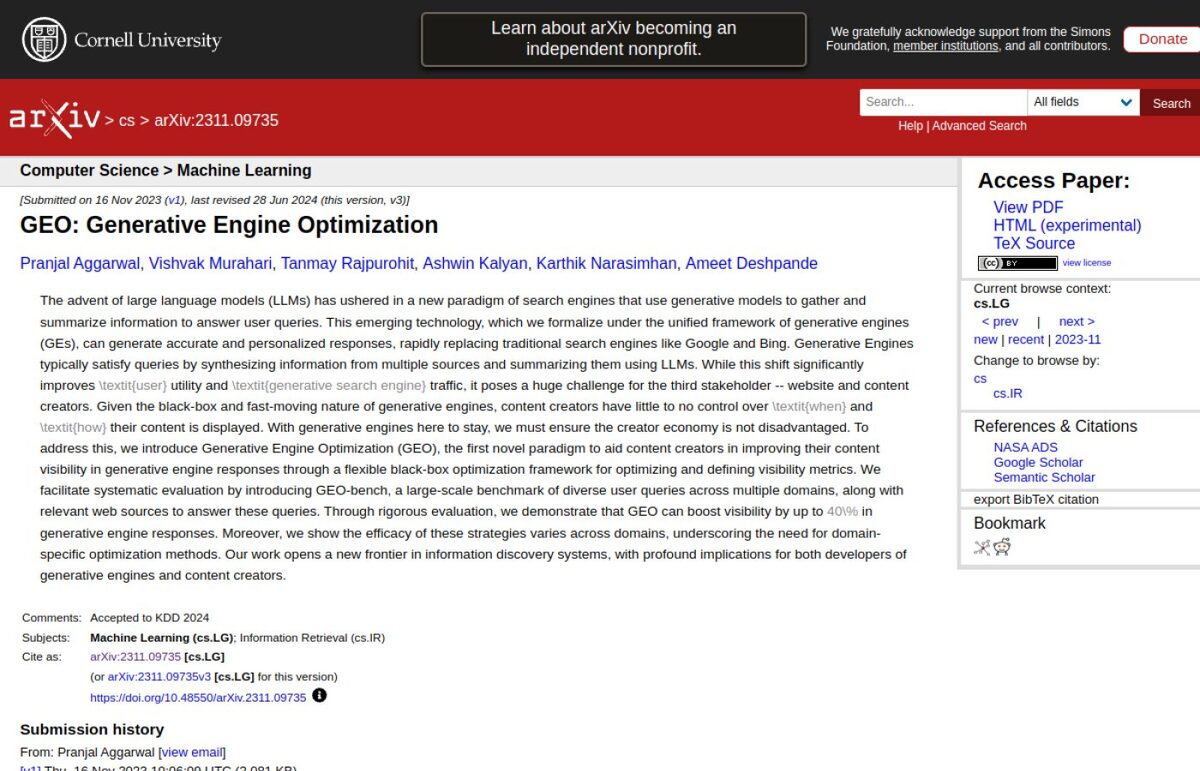Click the Submission history heading
The width and height of the screenshot is (1200, 771).
92,729
